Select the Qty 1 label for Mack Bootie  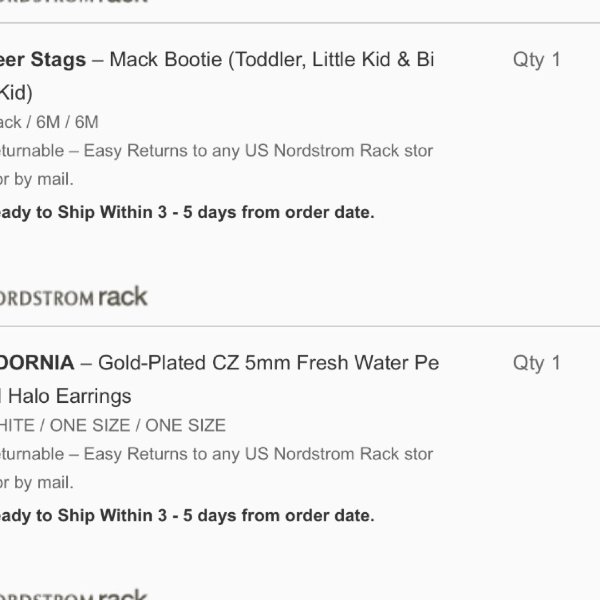point(536,60)
